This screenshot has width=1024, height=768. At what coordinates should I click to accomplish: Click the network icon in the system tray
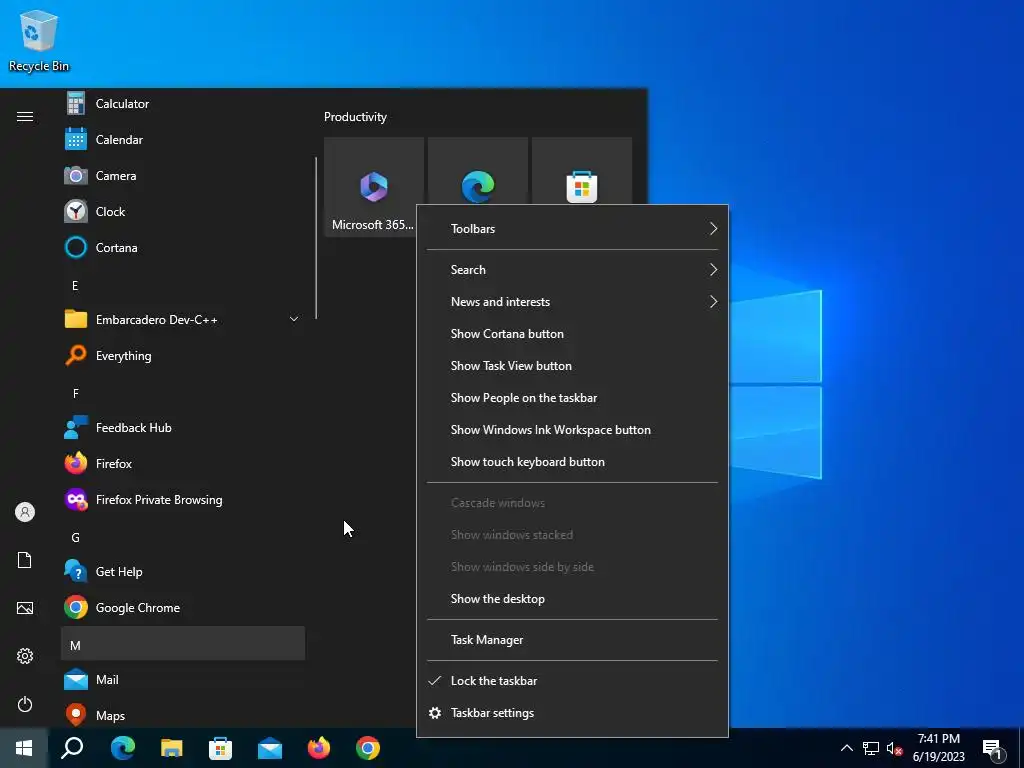[x=871, y=748]
